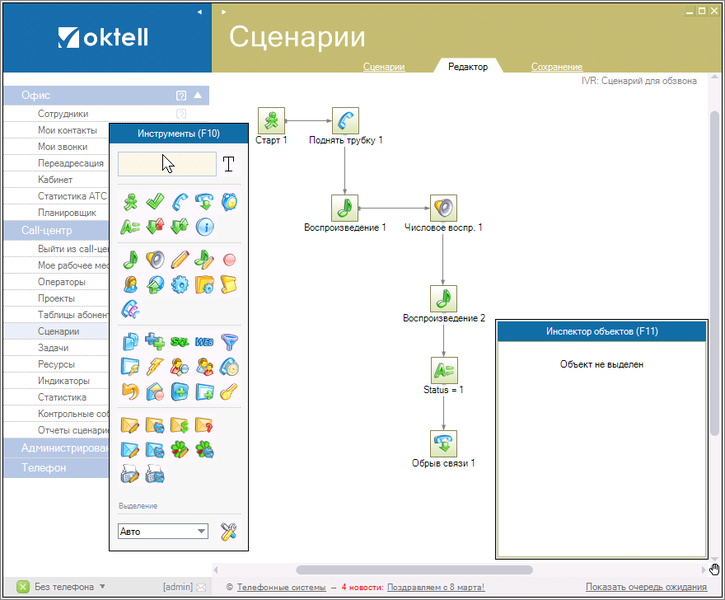The height and width of the screenshot is (600, 725).
Task: Select the blue handset pick-up tool in palette
Action: coord(180,202)
